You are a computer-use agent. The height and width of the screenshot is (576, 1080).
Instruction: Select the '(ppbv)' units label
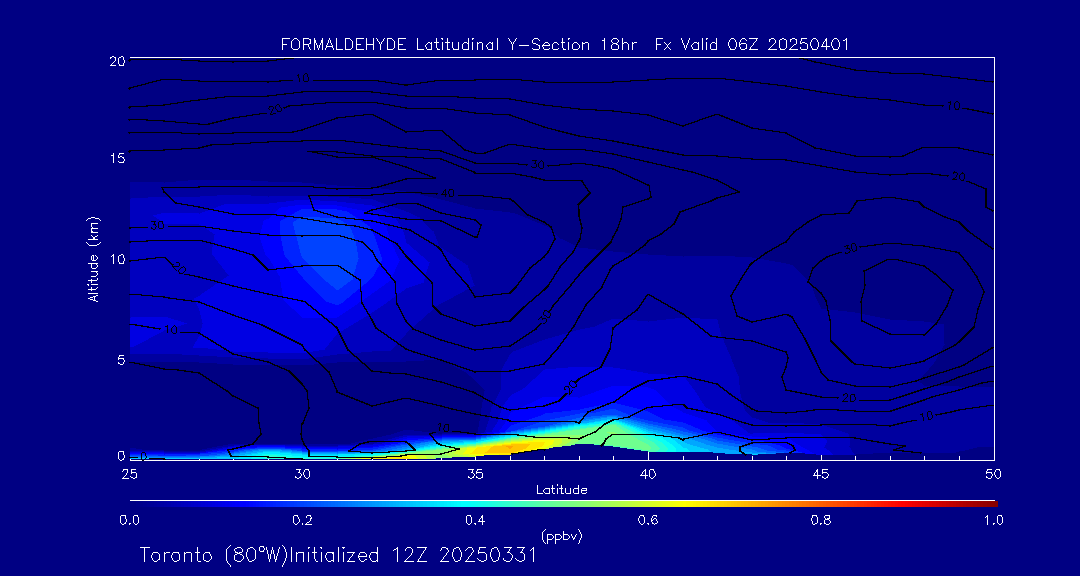562,535
